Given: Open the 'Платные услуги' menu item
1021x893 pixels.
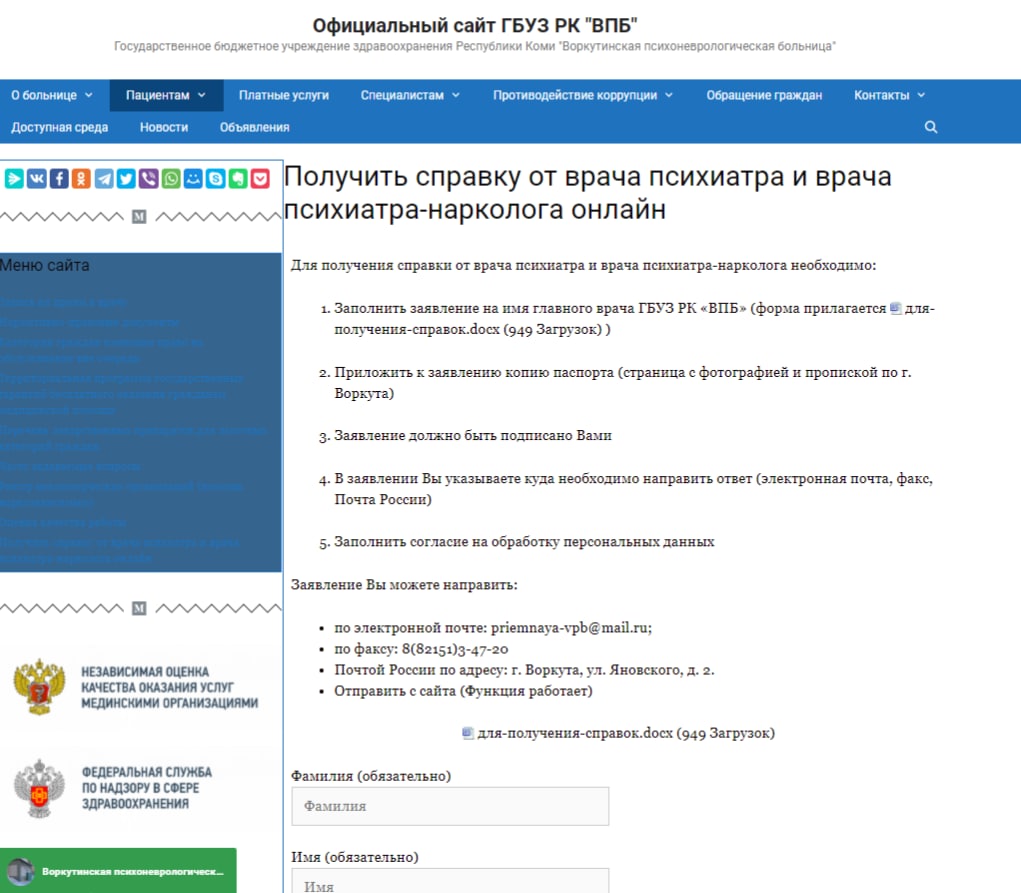Looking at the screenshot, I should (x=283, y=95).
